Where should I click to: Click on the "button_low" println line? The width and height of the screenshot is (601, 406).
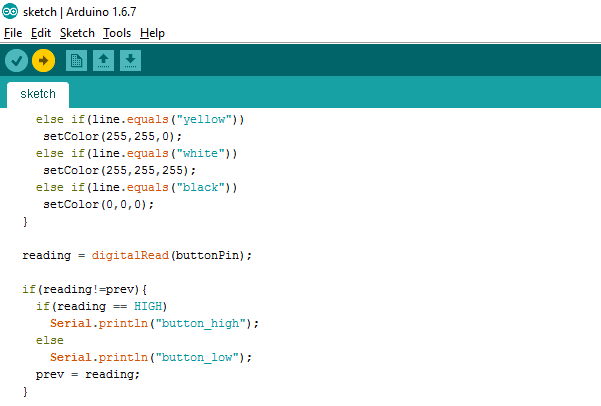tap(151, 358)
